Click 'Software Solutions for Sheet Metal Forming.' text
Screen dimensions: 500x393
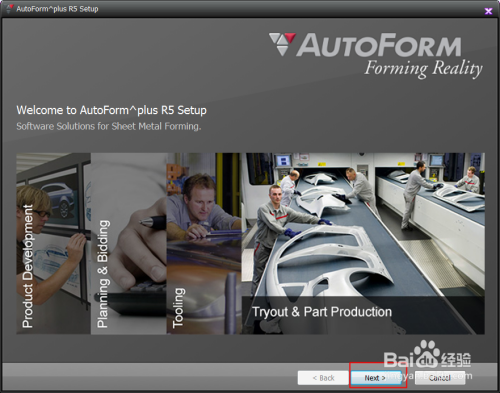[109, 126]
